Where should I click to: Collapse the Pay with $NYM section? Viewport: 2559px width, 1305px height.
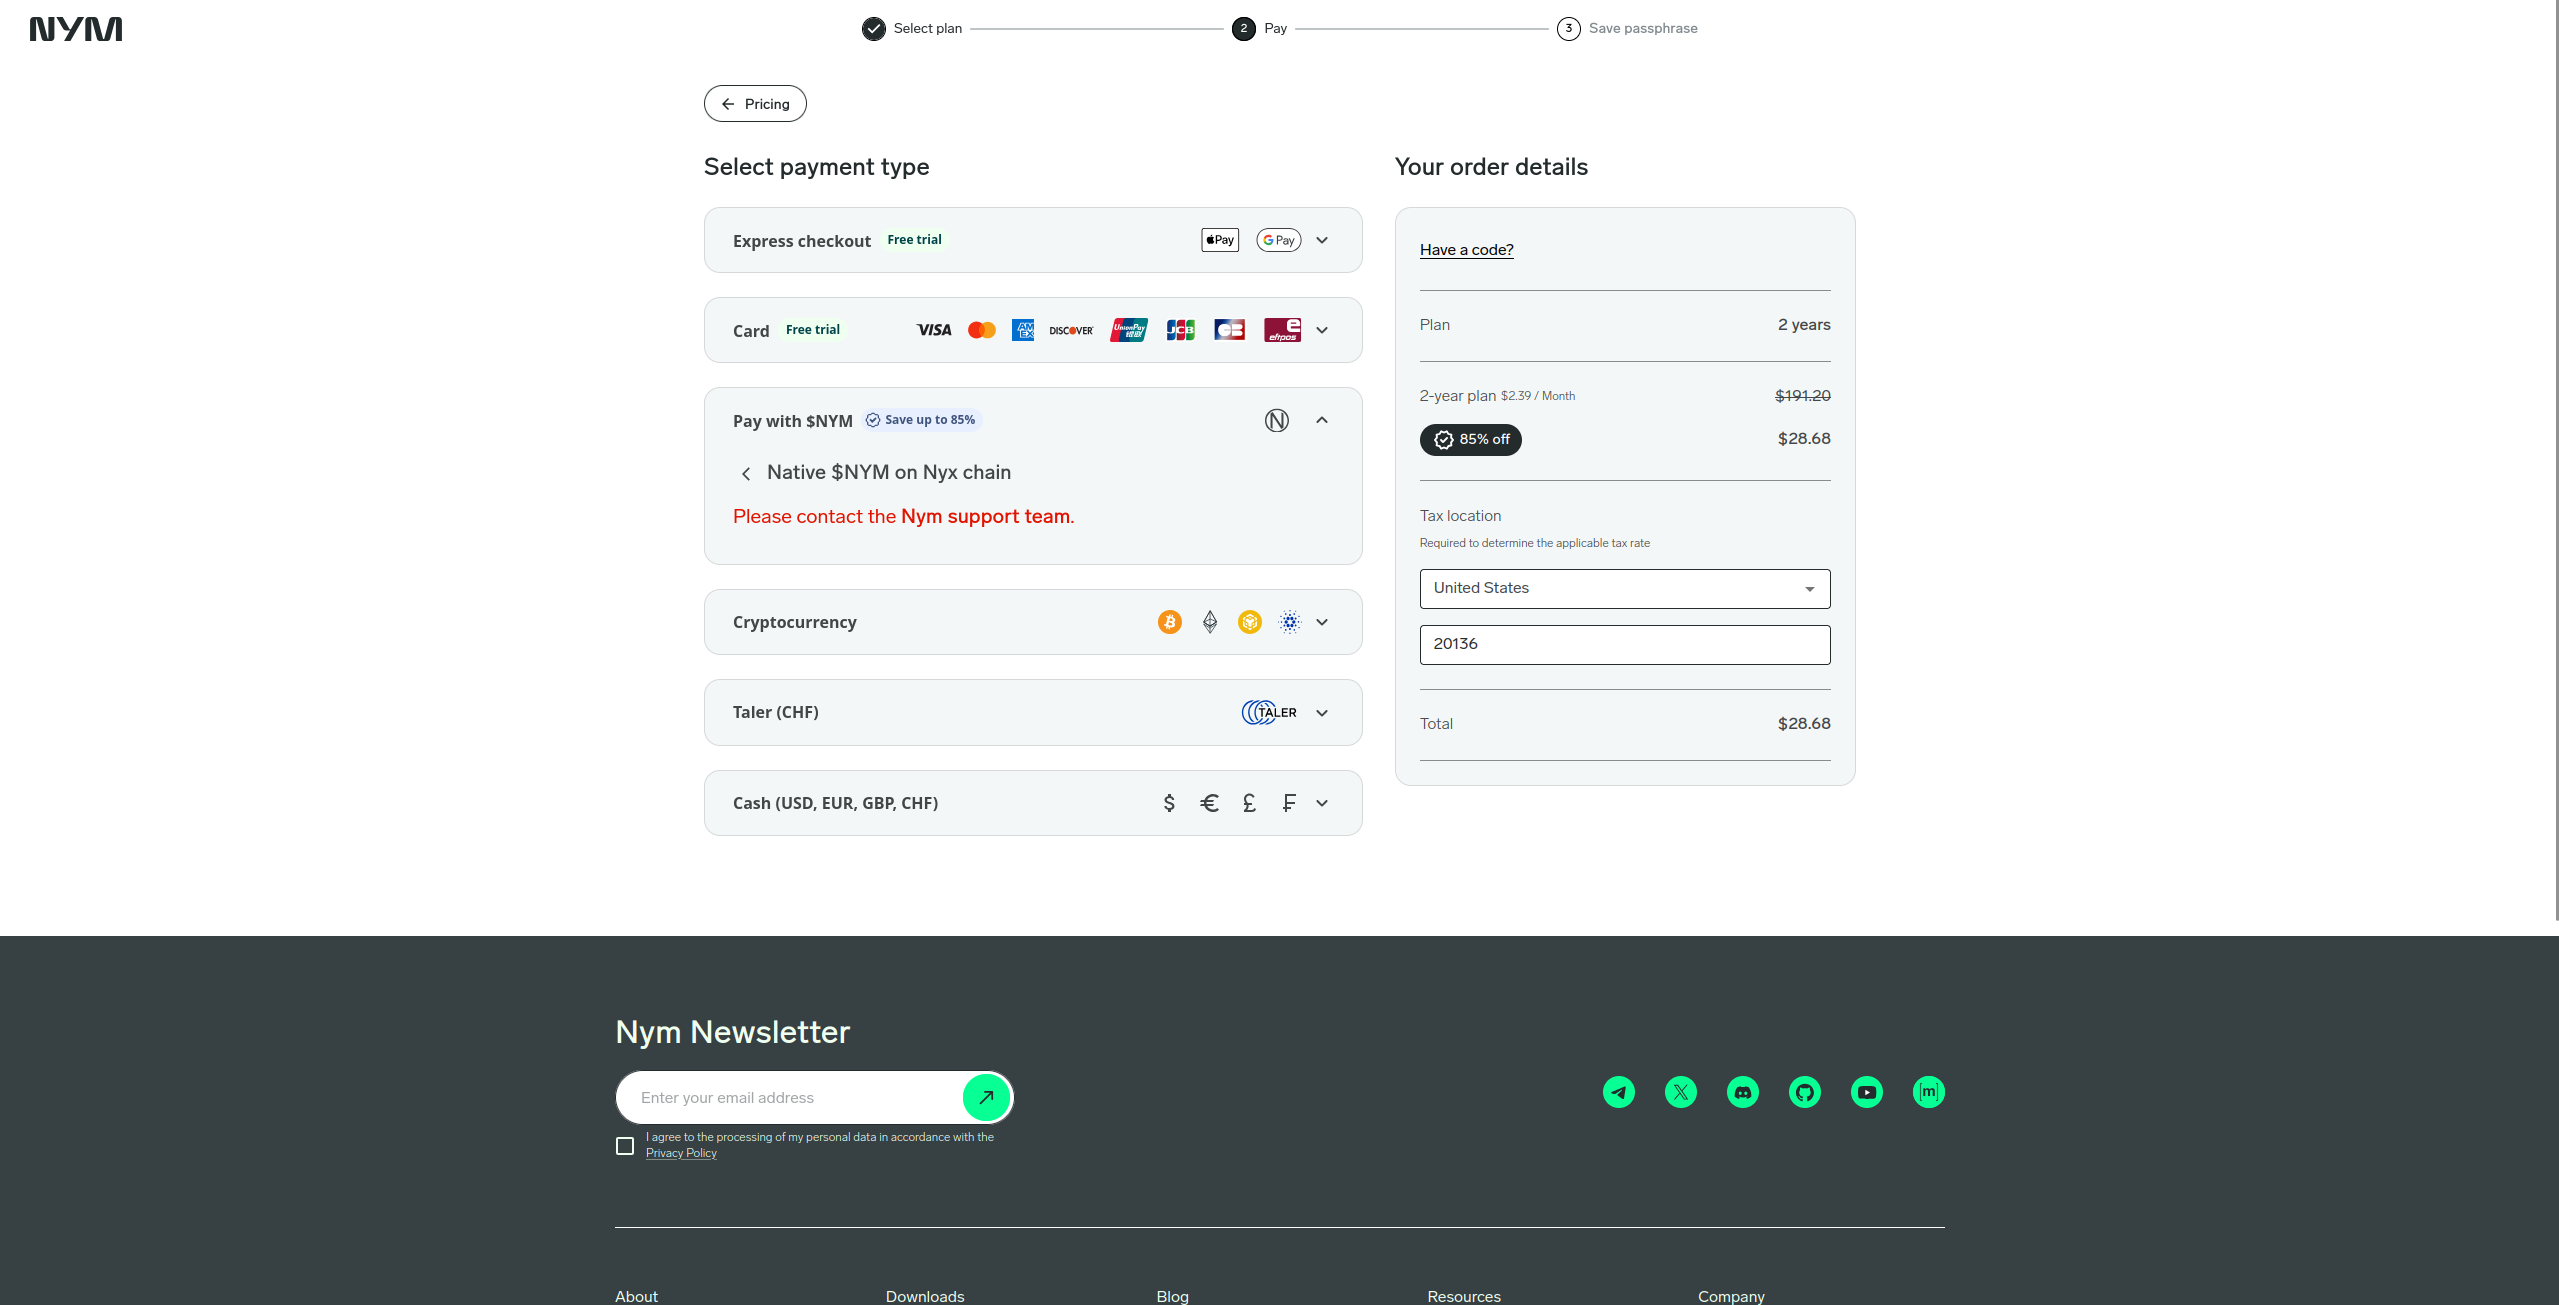click(1322, 420)
